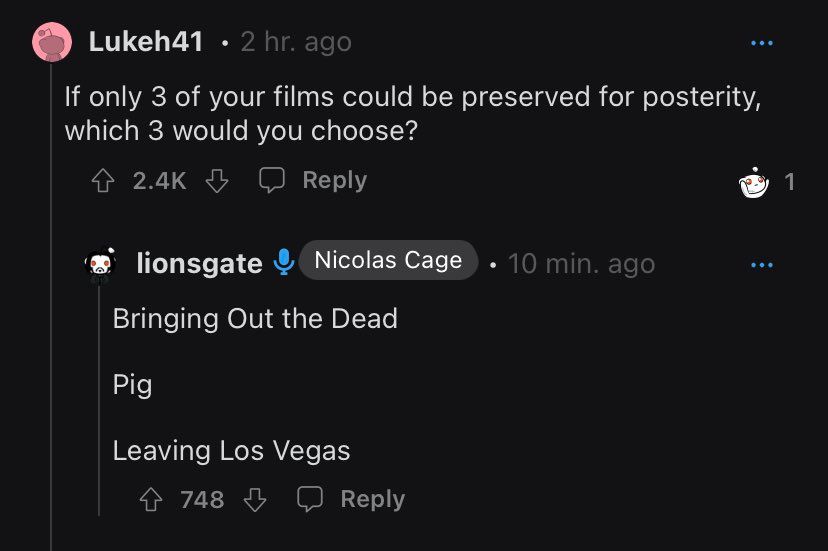Open Lukeh41's pink avatar profile

pos(52,42)
